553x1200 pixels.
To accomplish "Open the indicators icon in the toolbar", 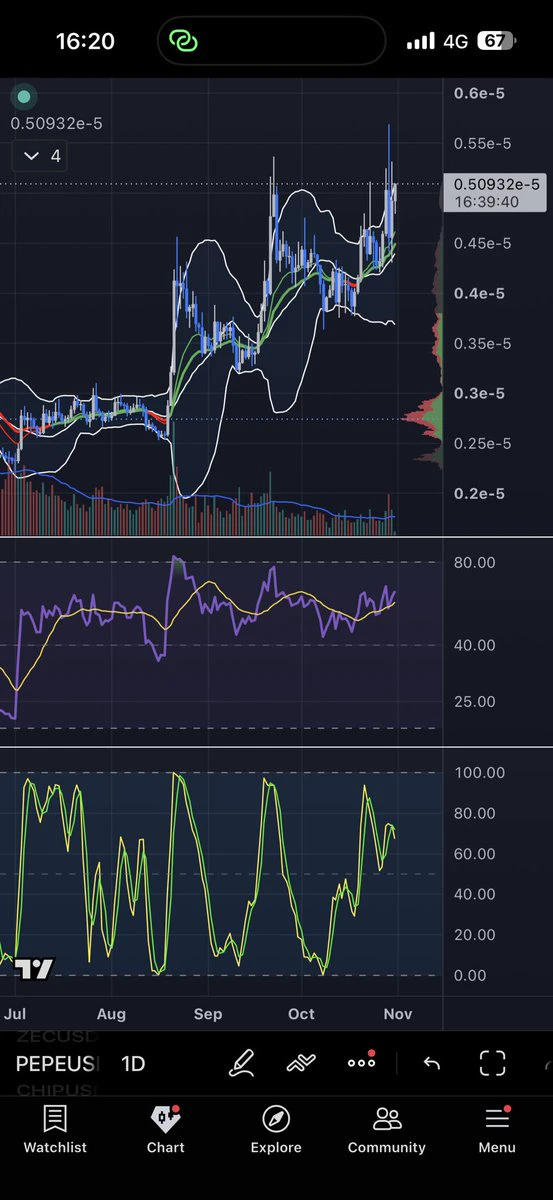I will coord(301,1063).
